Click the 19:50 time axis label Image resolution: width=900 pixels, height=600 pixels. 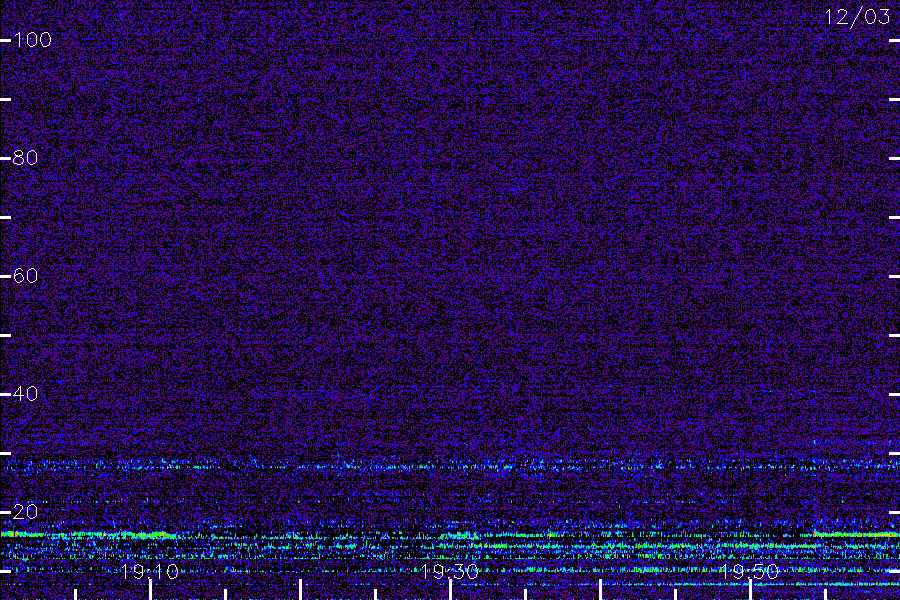(750, 572)
